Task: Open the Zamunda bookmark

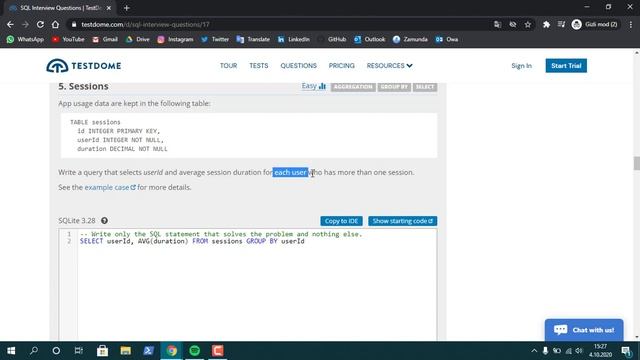Action: 410,39
